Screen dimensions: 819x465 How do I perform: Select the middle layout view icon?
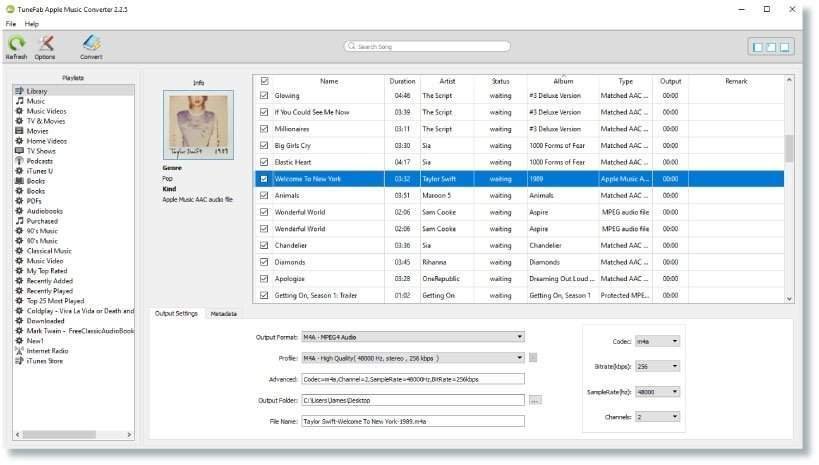point(771,47)
